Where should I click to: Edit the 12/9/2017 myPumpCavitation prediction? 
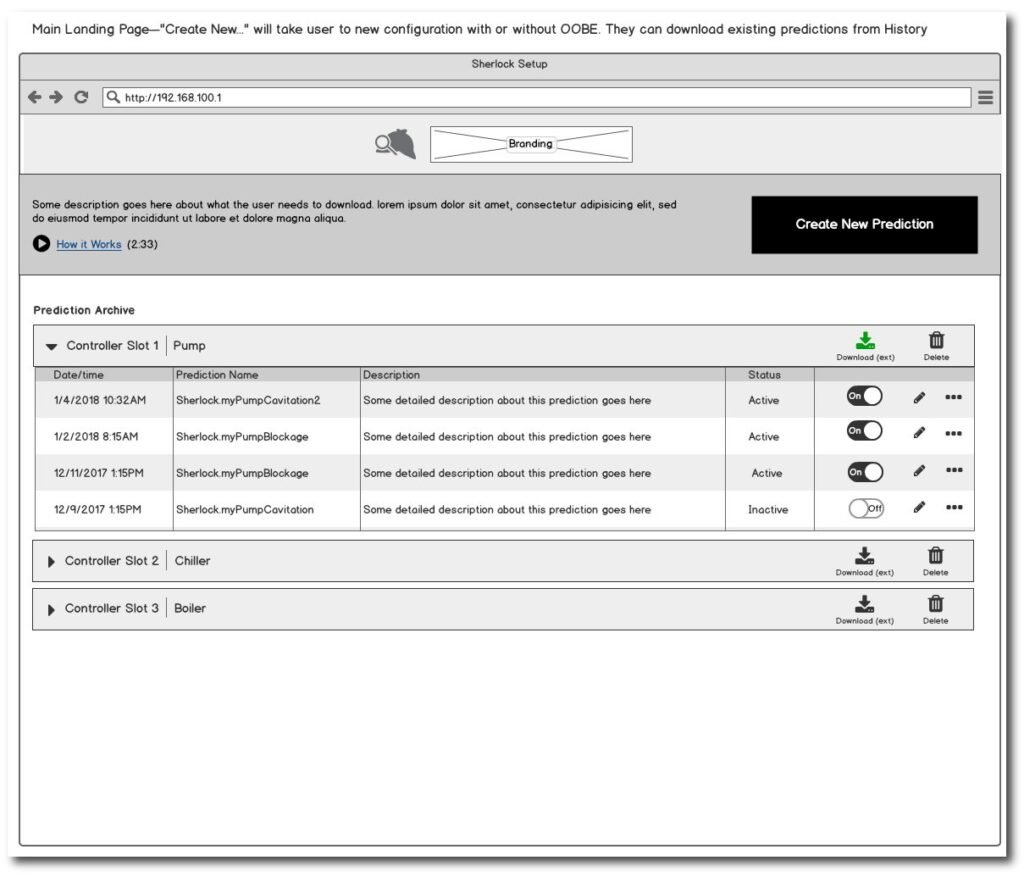click(x=919, y=507)
